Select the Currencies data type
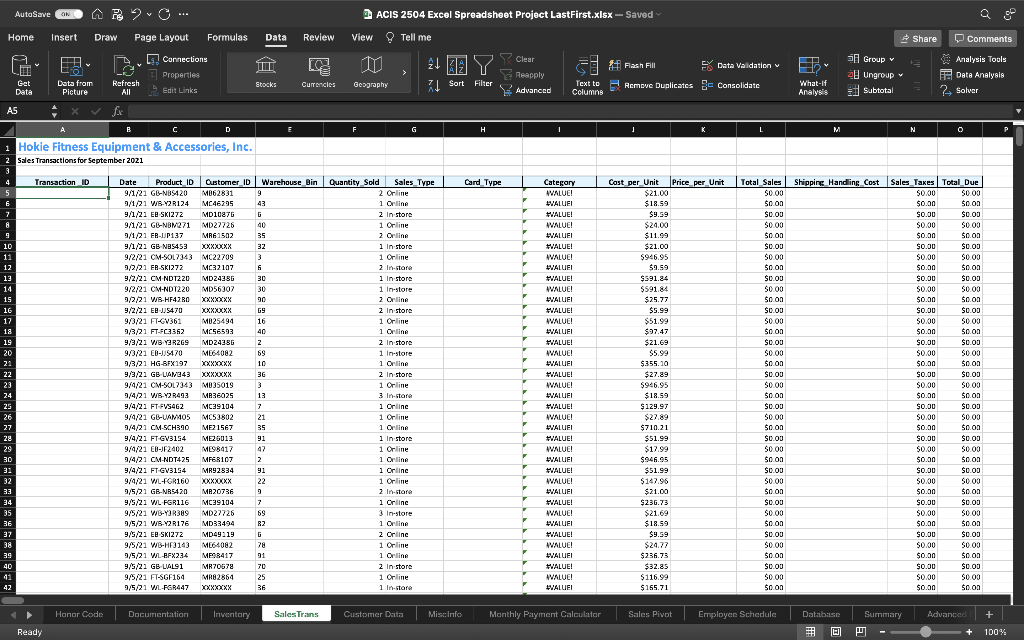 pos(319,70)
